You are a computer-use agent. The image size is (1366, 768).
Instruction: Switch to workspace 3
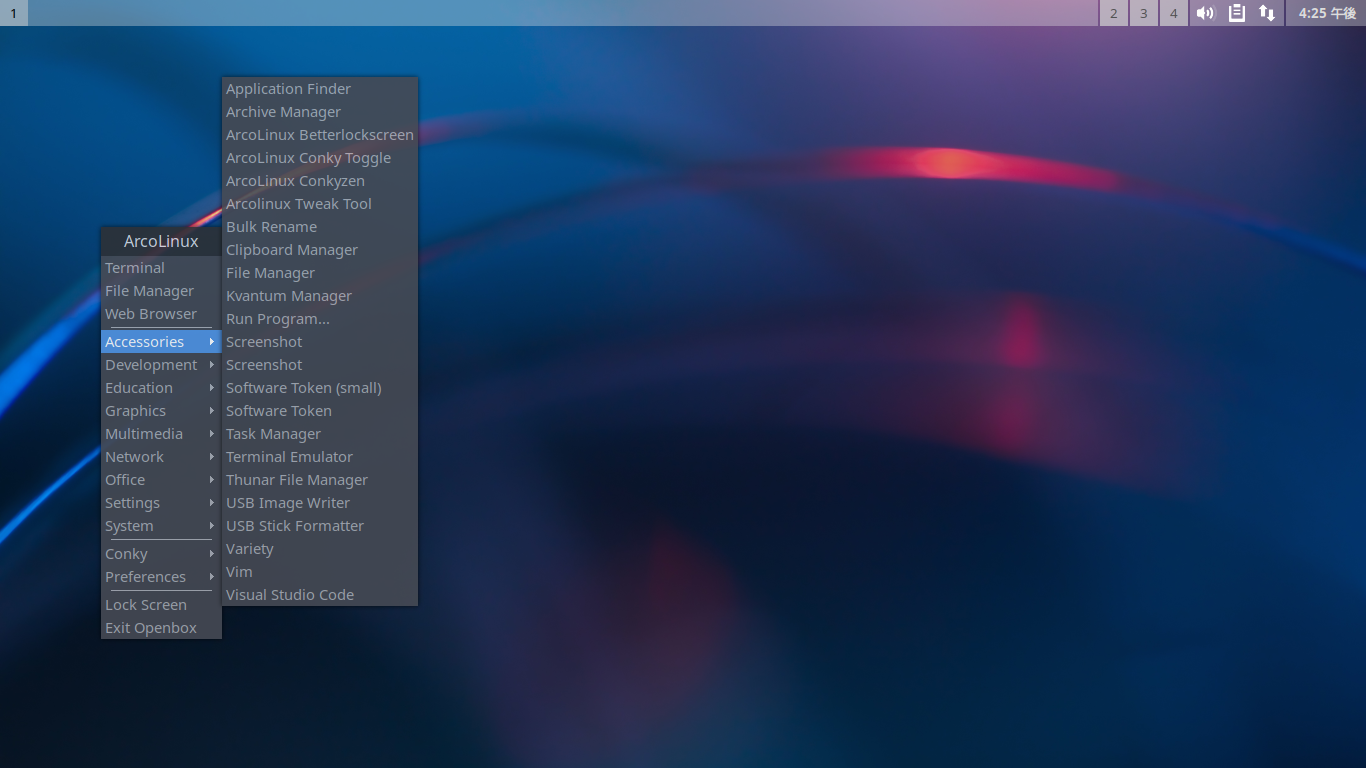coord(1144,13)
